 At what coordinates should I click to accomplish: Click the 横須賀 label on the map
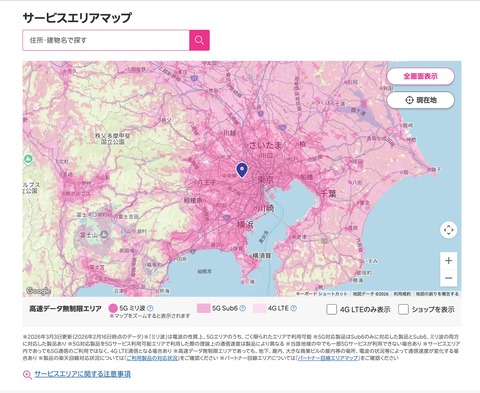(x=262, y=256)
